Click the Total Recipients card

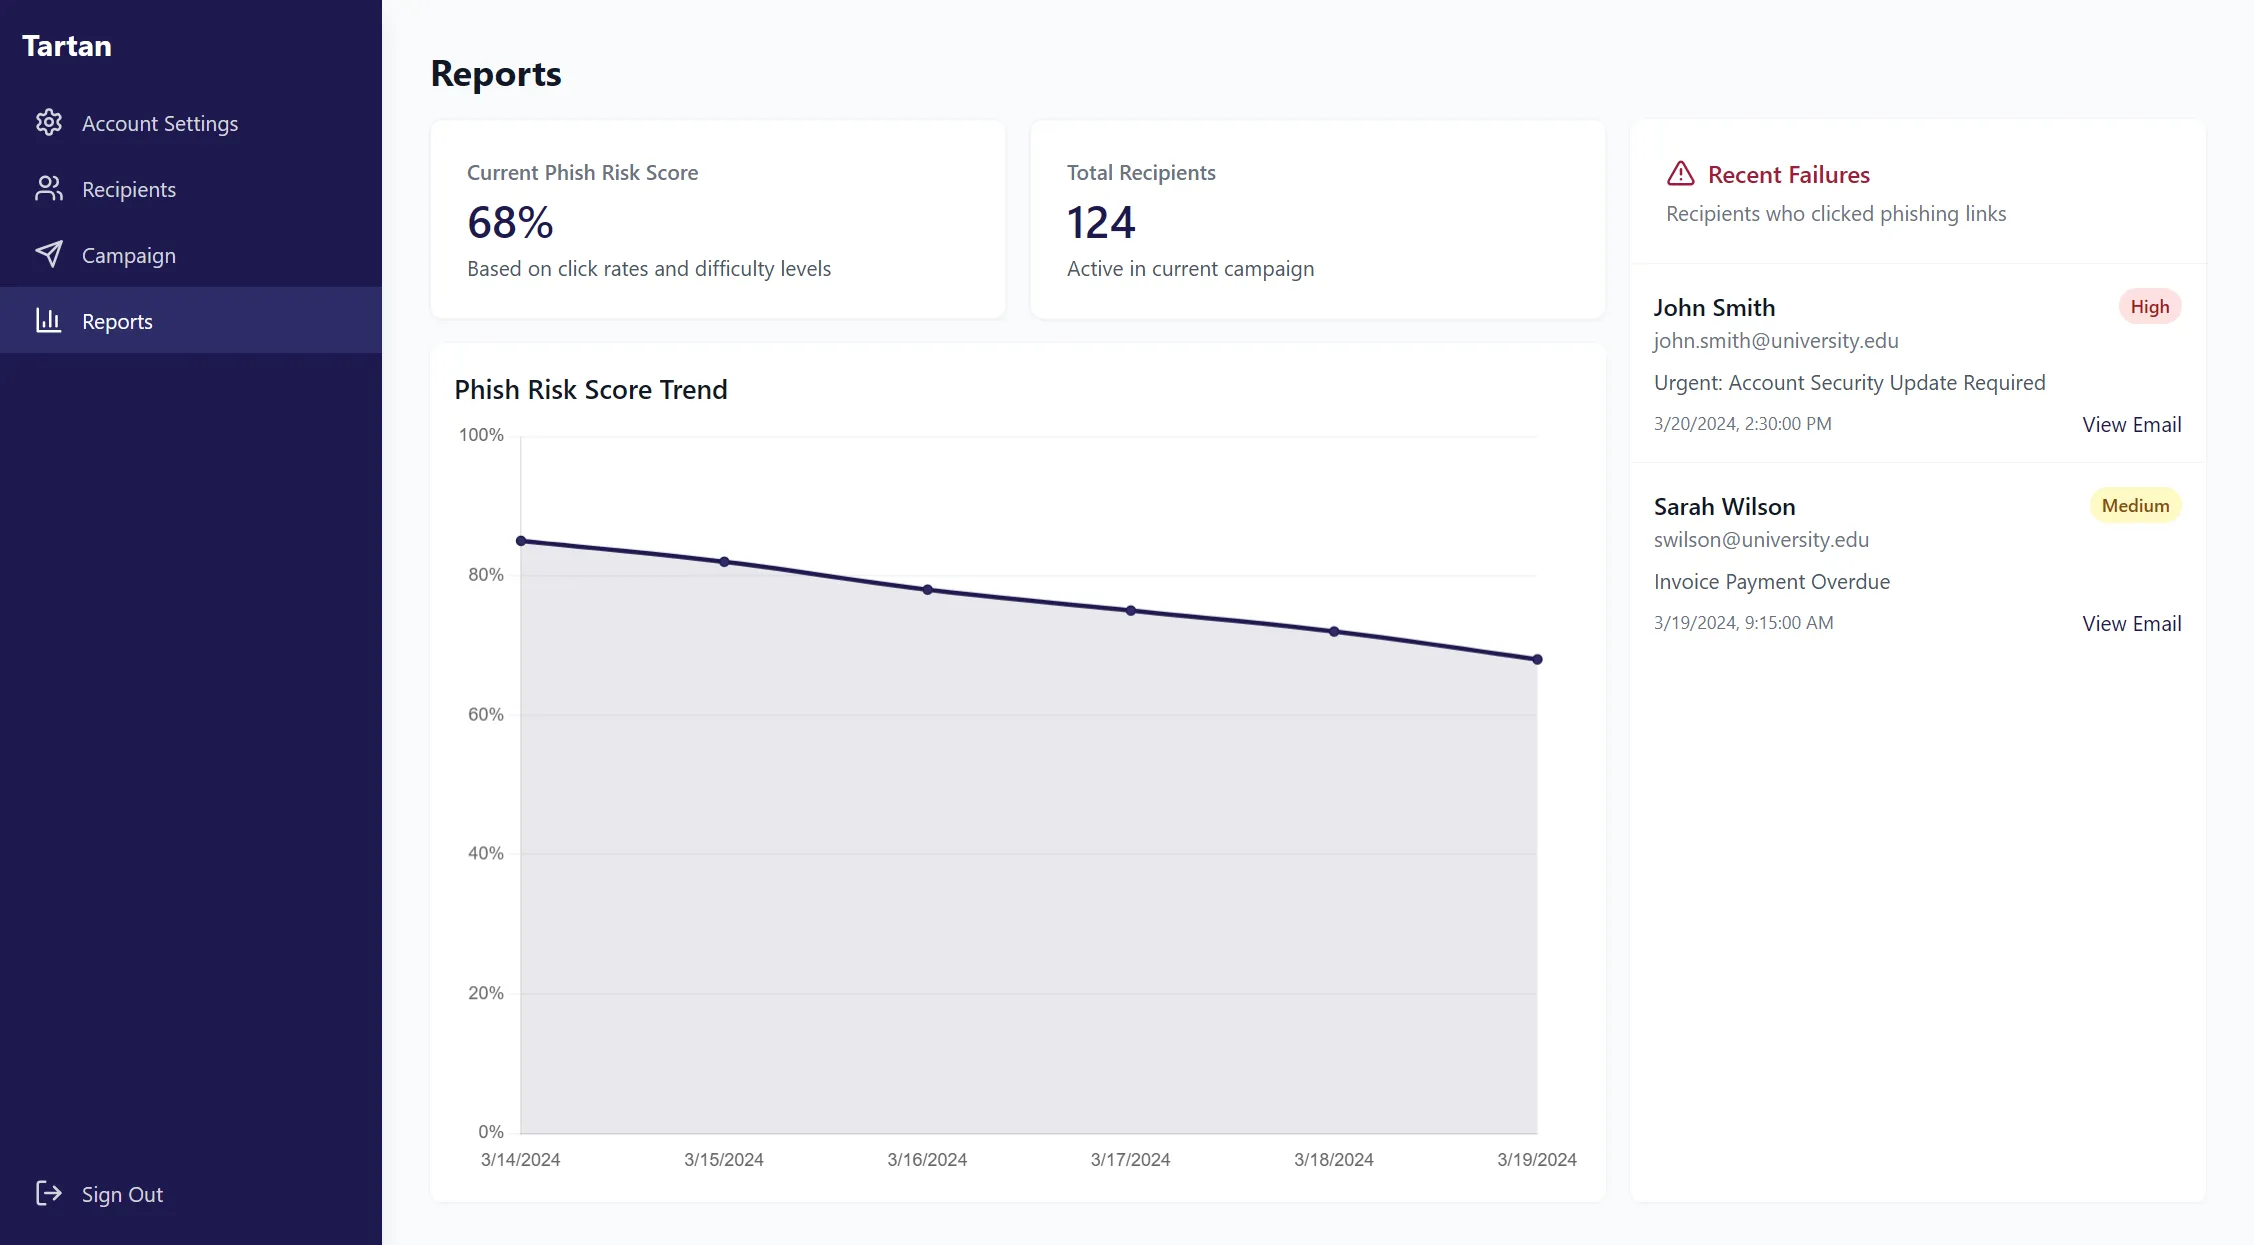click(1317, 219)
